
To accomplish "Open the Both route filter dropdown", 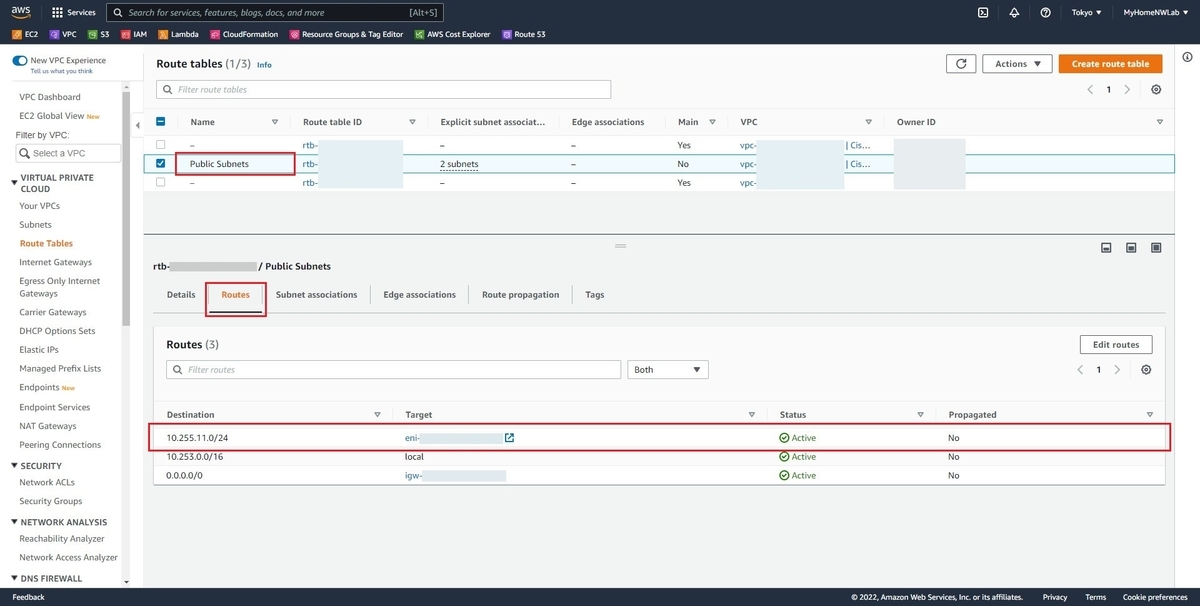I will pos(668,370).
